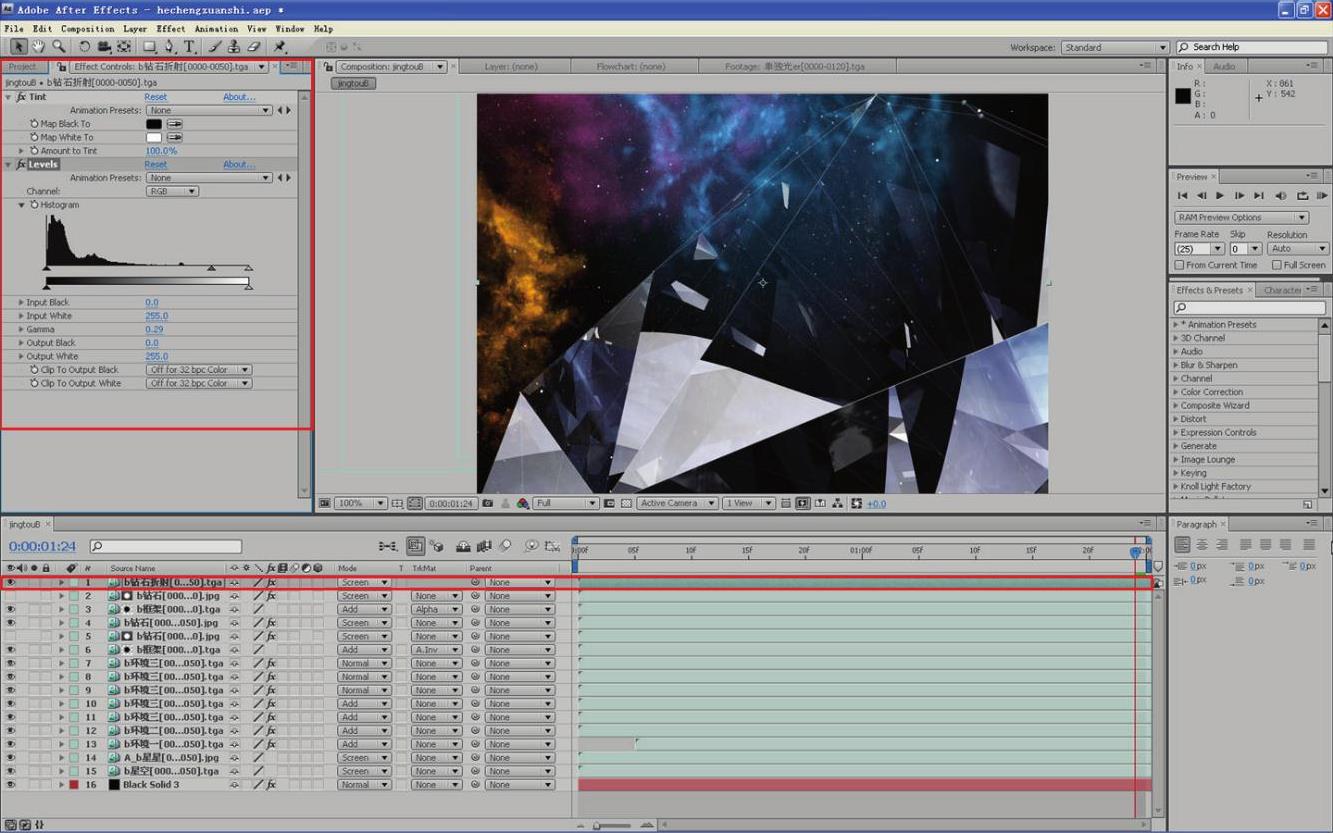This screenshot has height=833, width=1333.
Task: Toggle the Tint effect fx switch
Action: pos(21,97)
